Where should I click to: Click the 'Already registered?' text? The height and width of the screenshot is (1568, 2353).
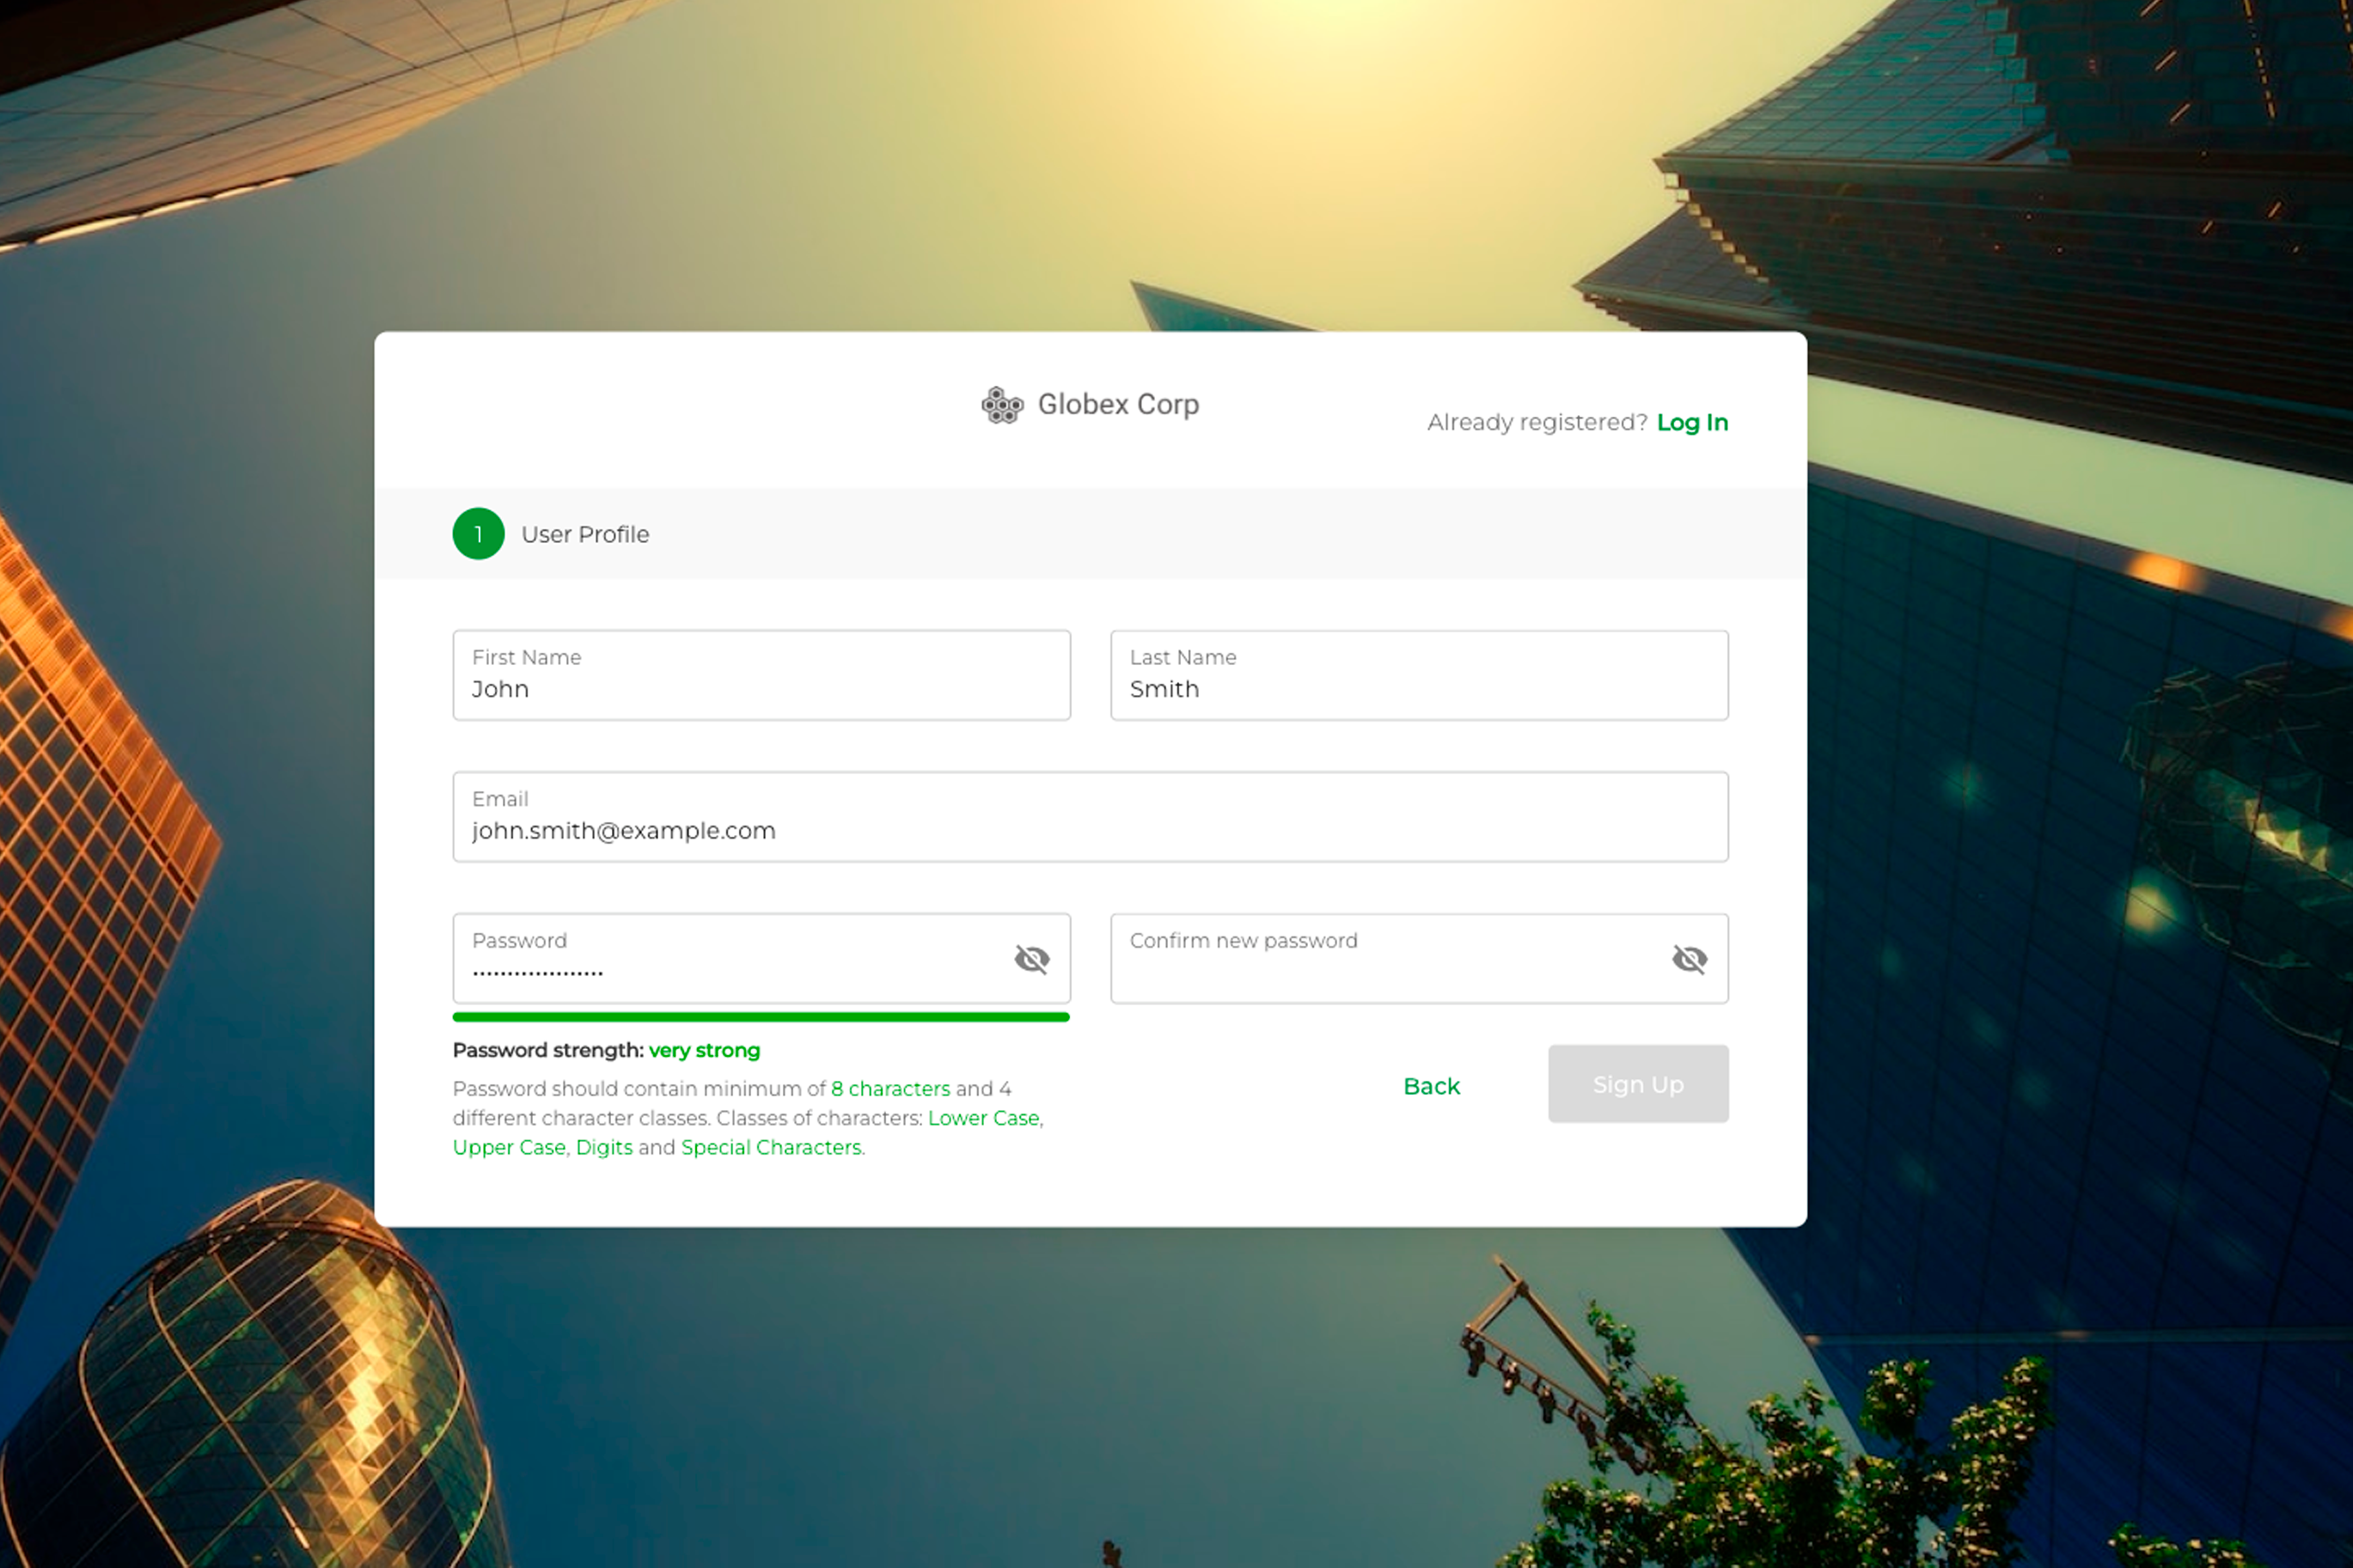pos(1537,422)
